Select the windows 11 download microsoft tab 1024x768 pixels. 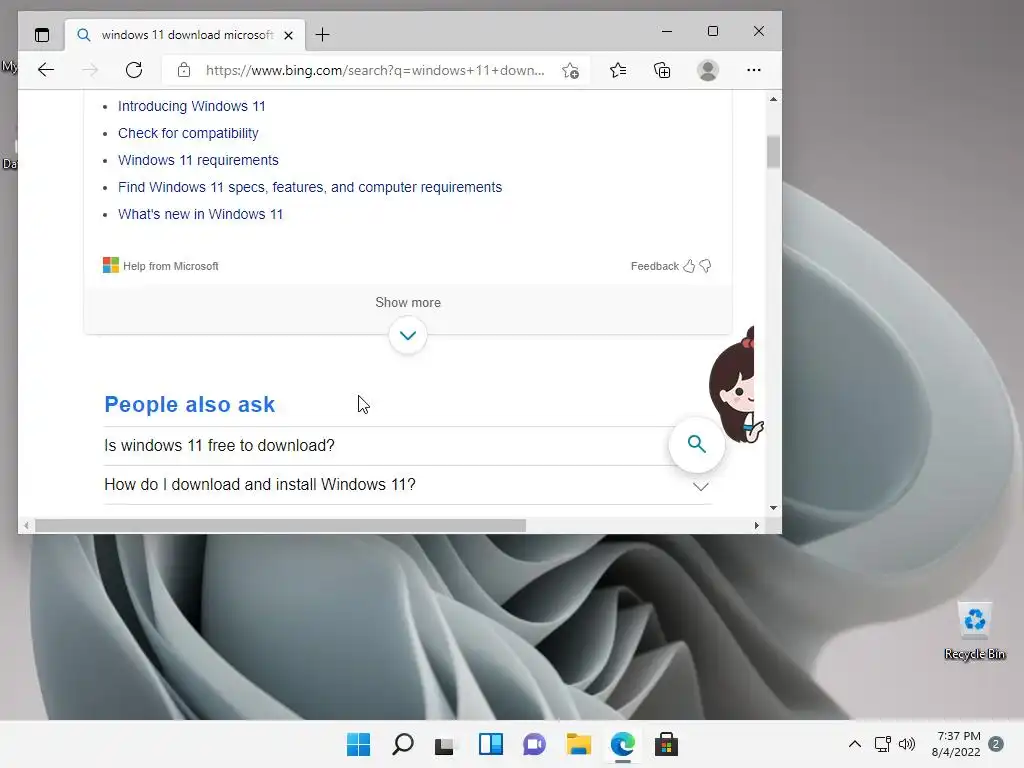(187, 35)
